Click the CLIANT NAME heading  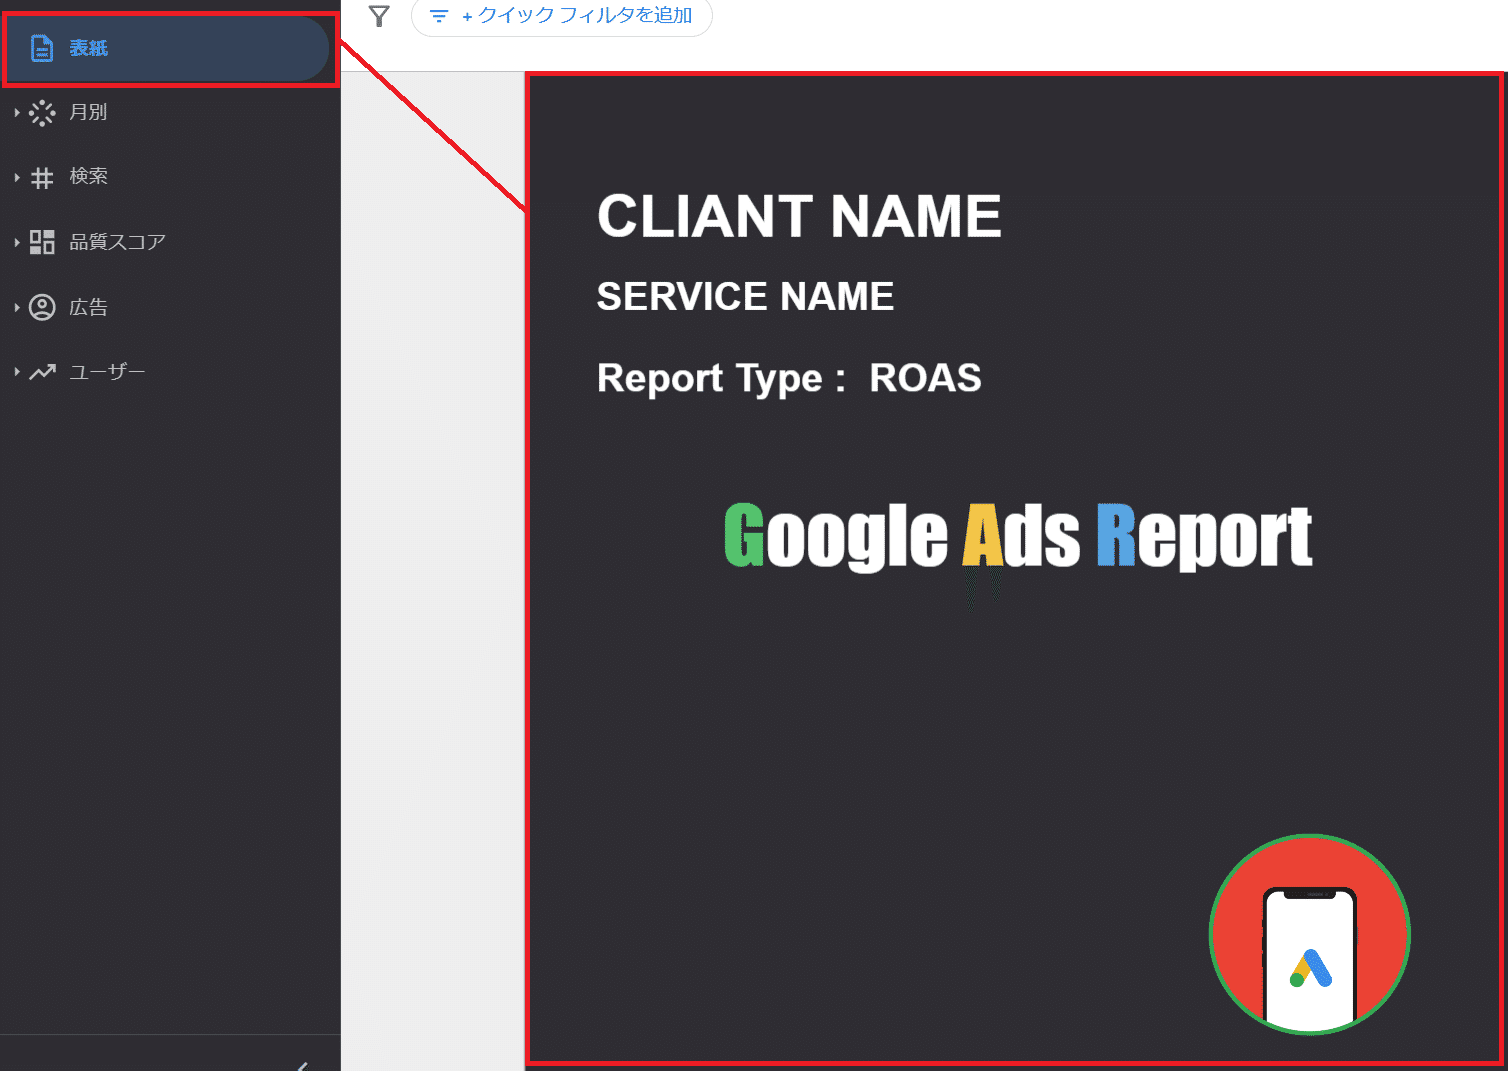pos(799,216)
